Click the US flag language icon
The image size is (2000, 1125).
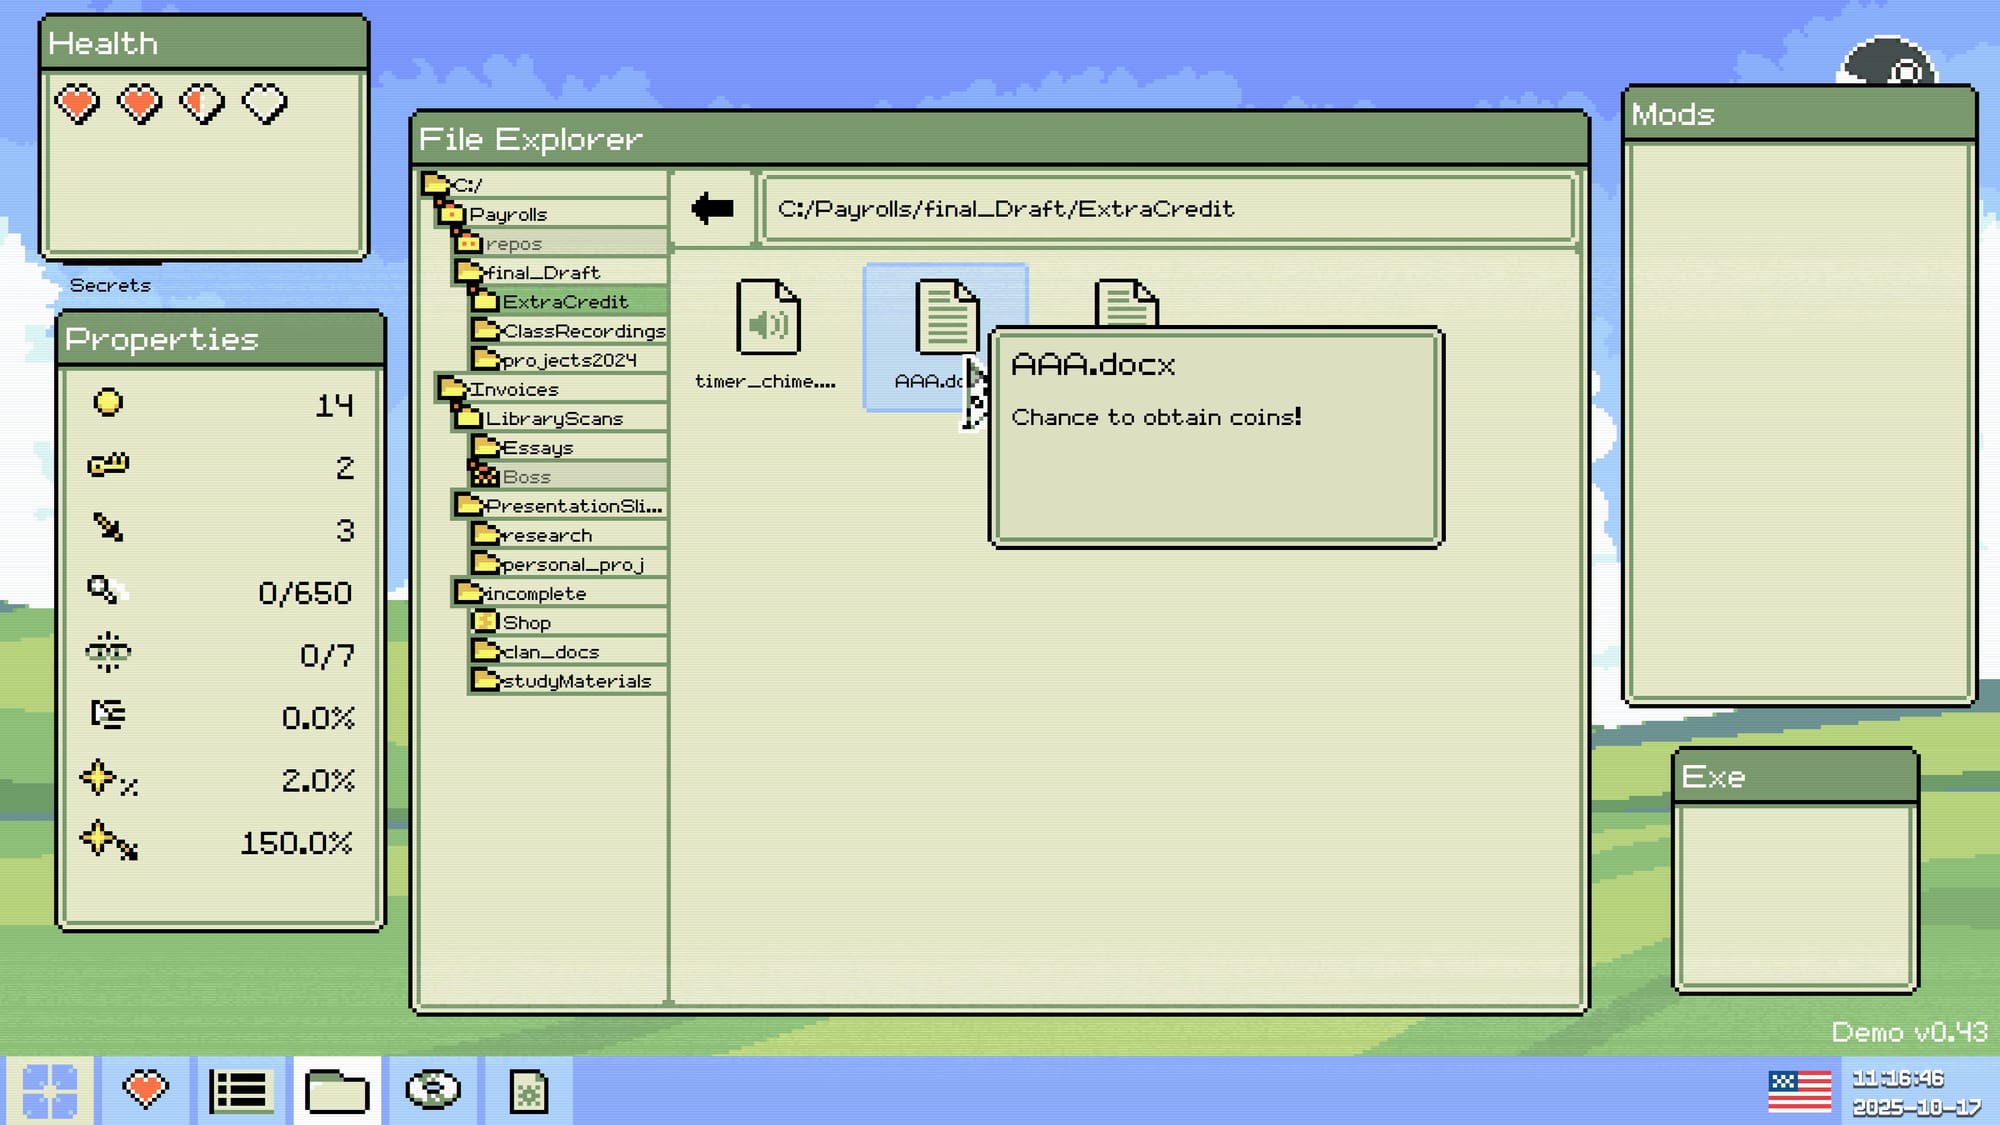(1799, 1091)
